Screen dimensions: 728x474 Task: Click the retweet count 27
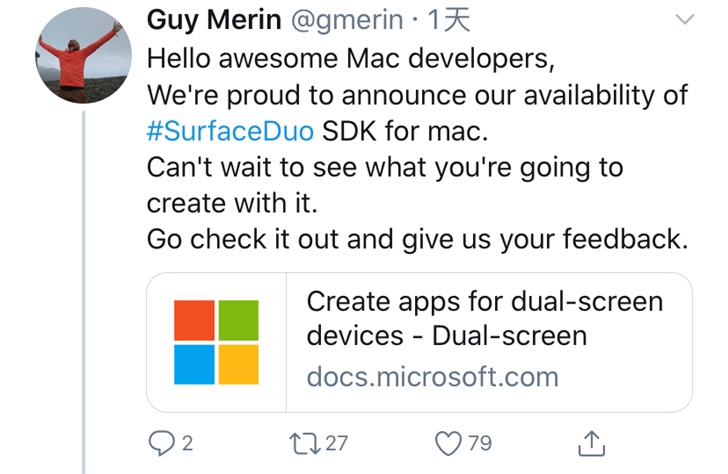pyautogui.click(x=336, y=442)
